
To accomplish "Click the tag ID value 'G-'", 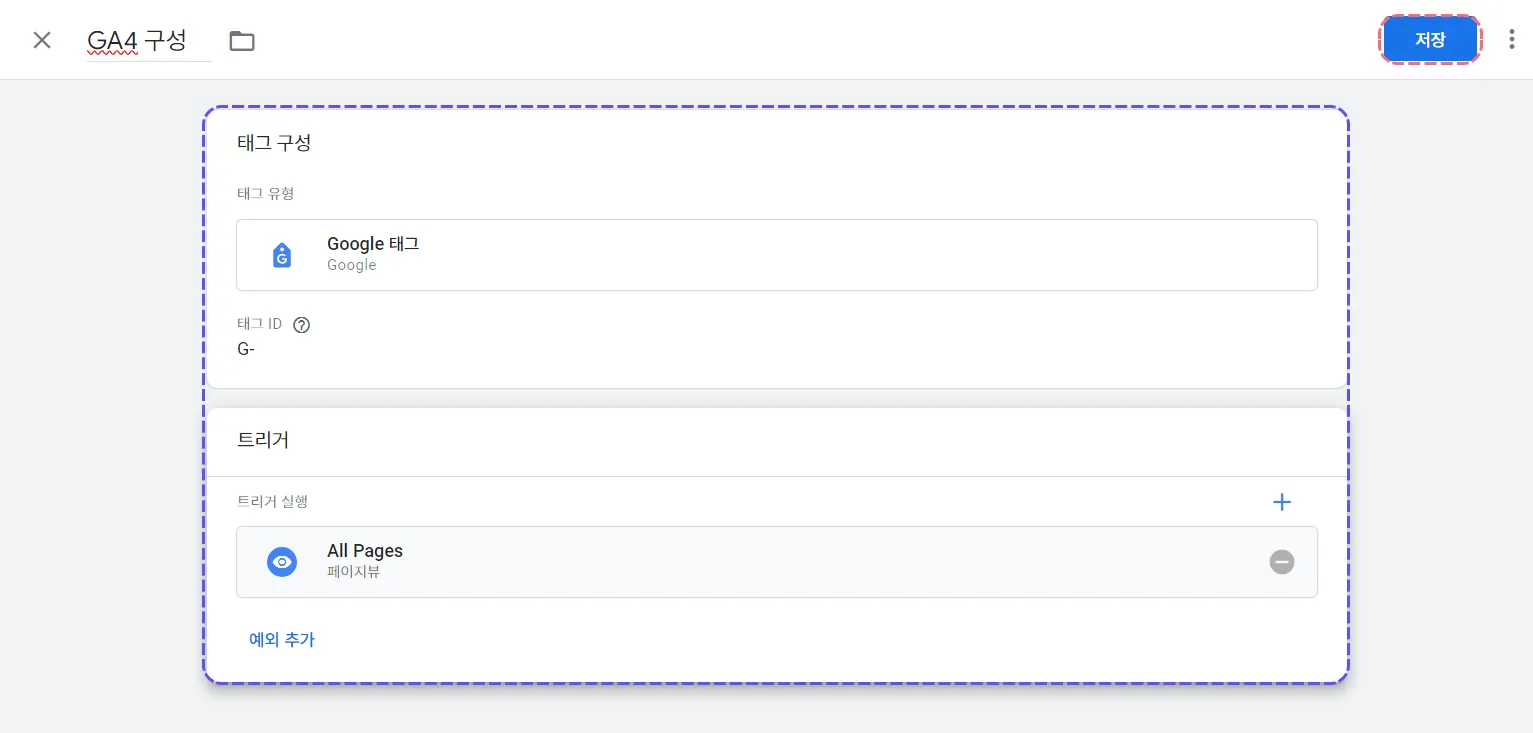I will point(246,349).
